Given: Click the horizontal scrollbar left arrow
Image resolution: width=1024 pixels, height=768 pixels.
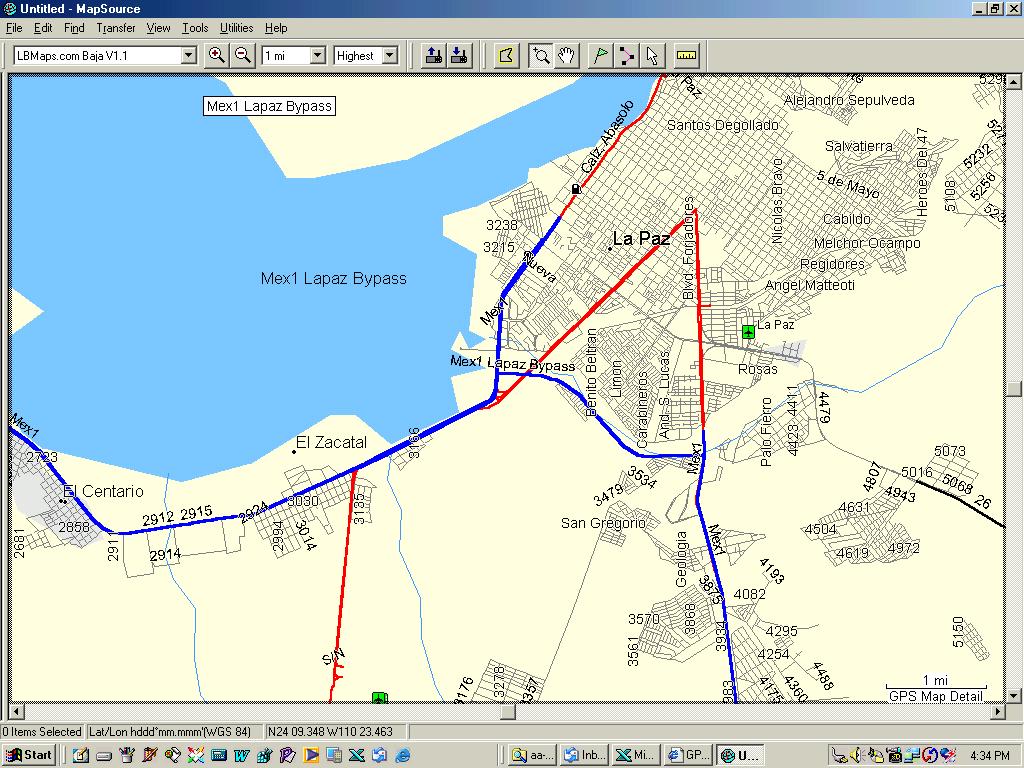Looking at the screenshot, I should pos(17,711).
